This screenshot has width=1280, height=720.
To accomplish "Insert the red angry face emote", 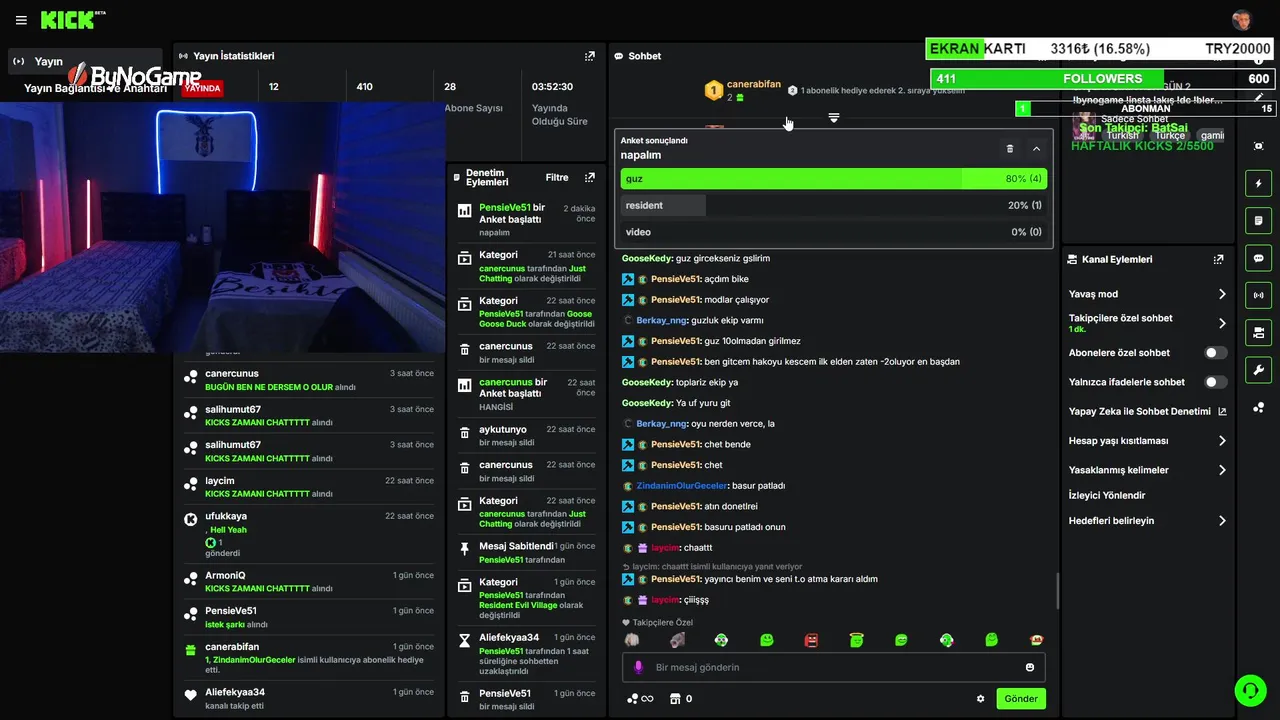I will (811, 640).
